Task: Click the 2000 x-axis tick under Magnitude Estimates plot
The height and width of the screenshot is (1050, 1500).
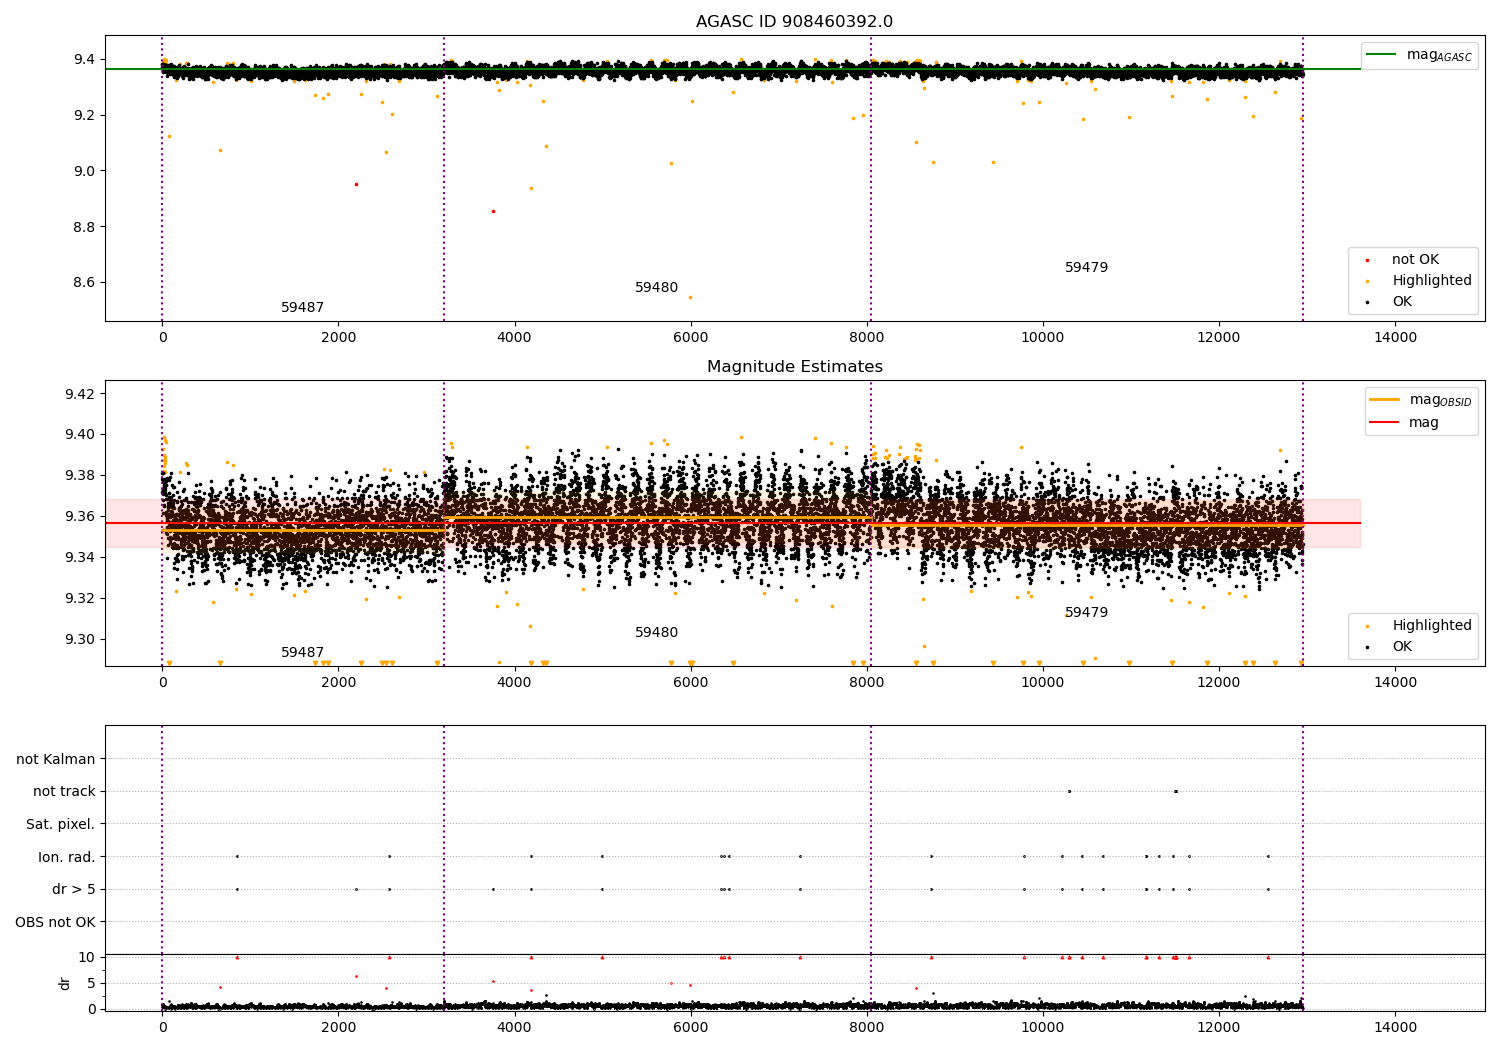Action: click(338, 683)
